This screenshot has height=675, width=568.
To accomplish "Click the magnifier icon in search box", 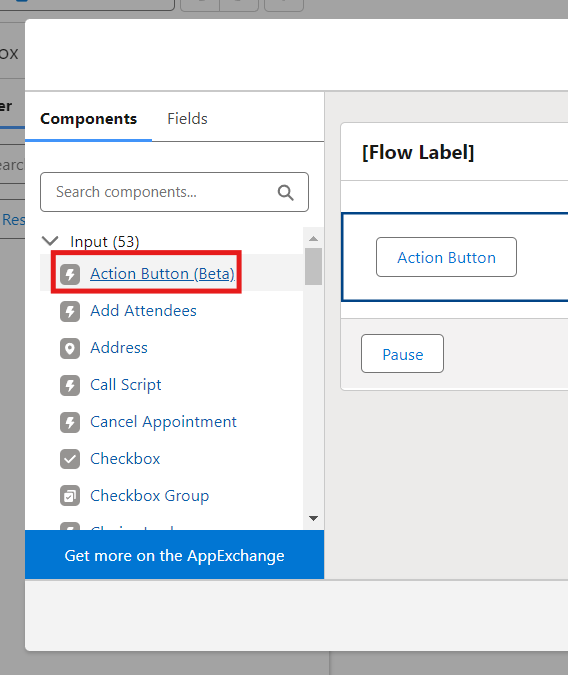I will coord(286,192).
